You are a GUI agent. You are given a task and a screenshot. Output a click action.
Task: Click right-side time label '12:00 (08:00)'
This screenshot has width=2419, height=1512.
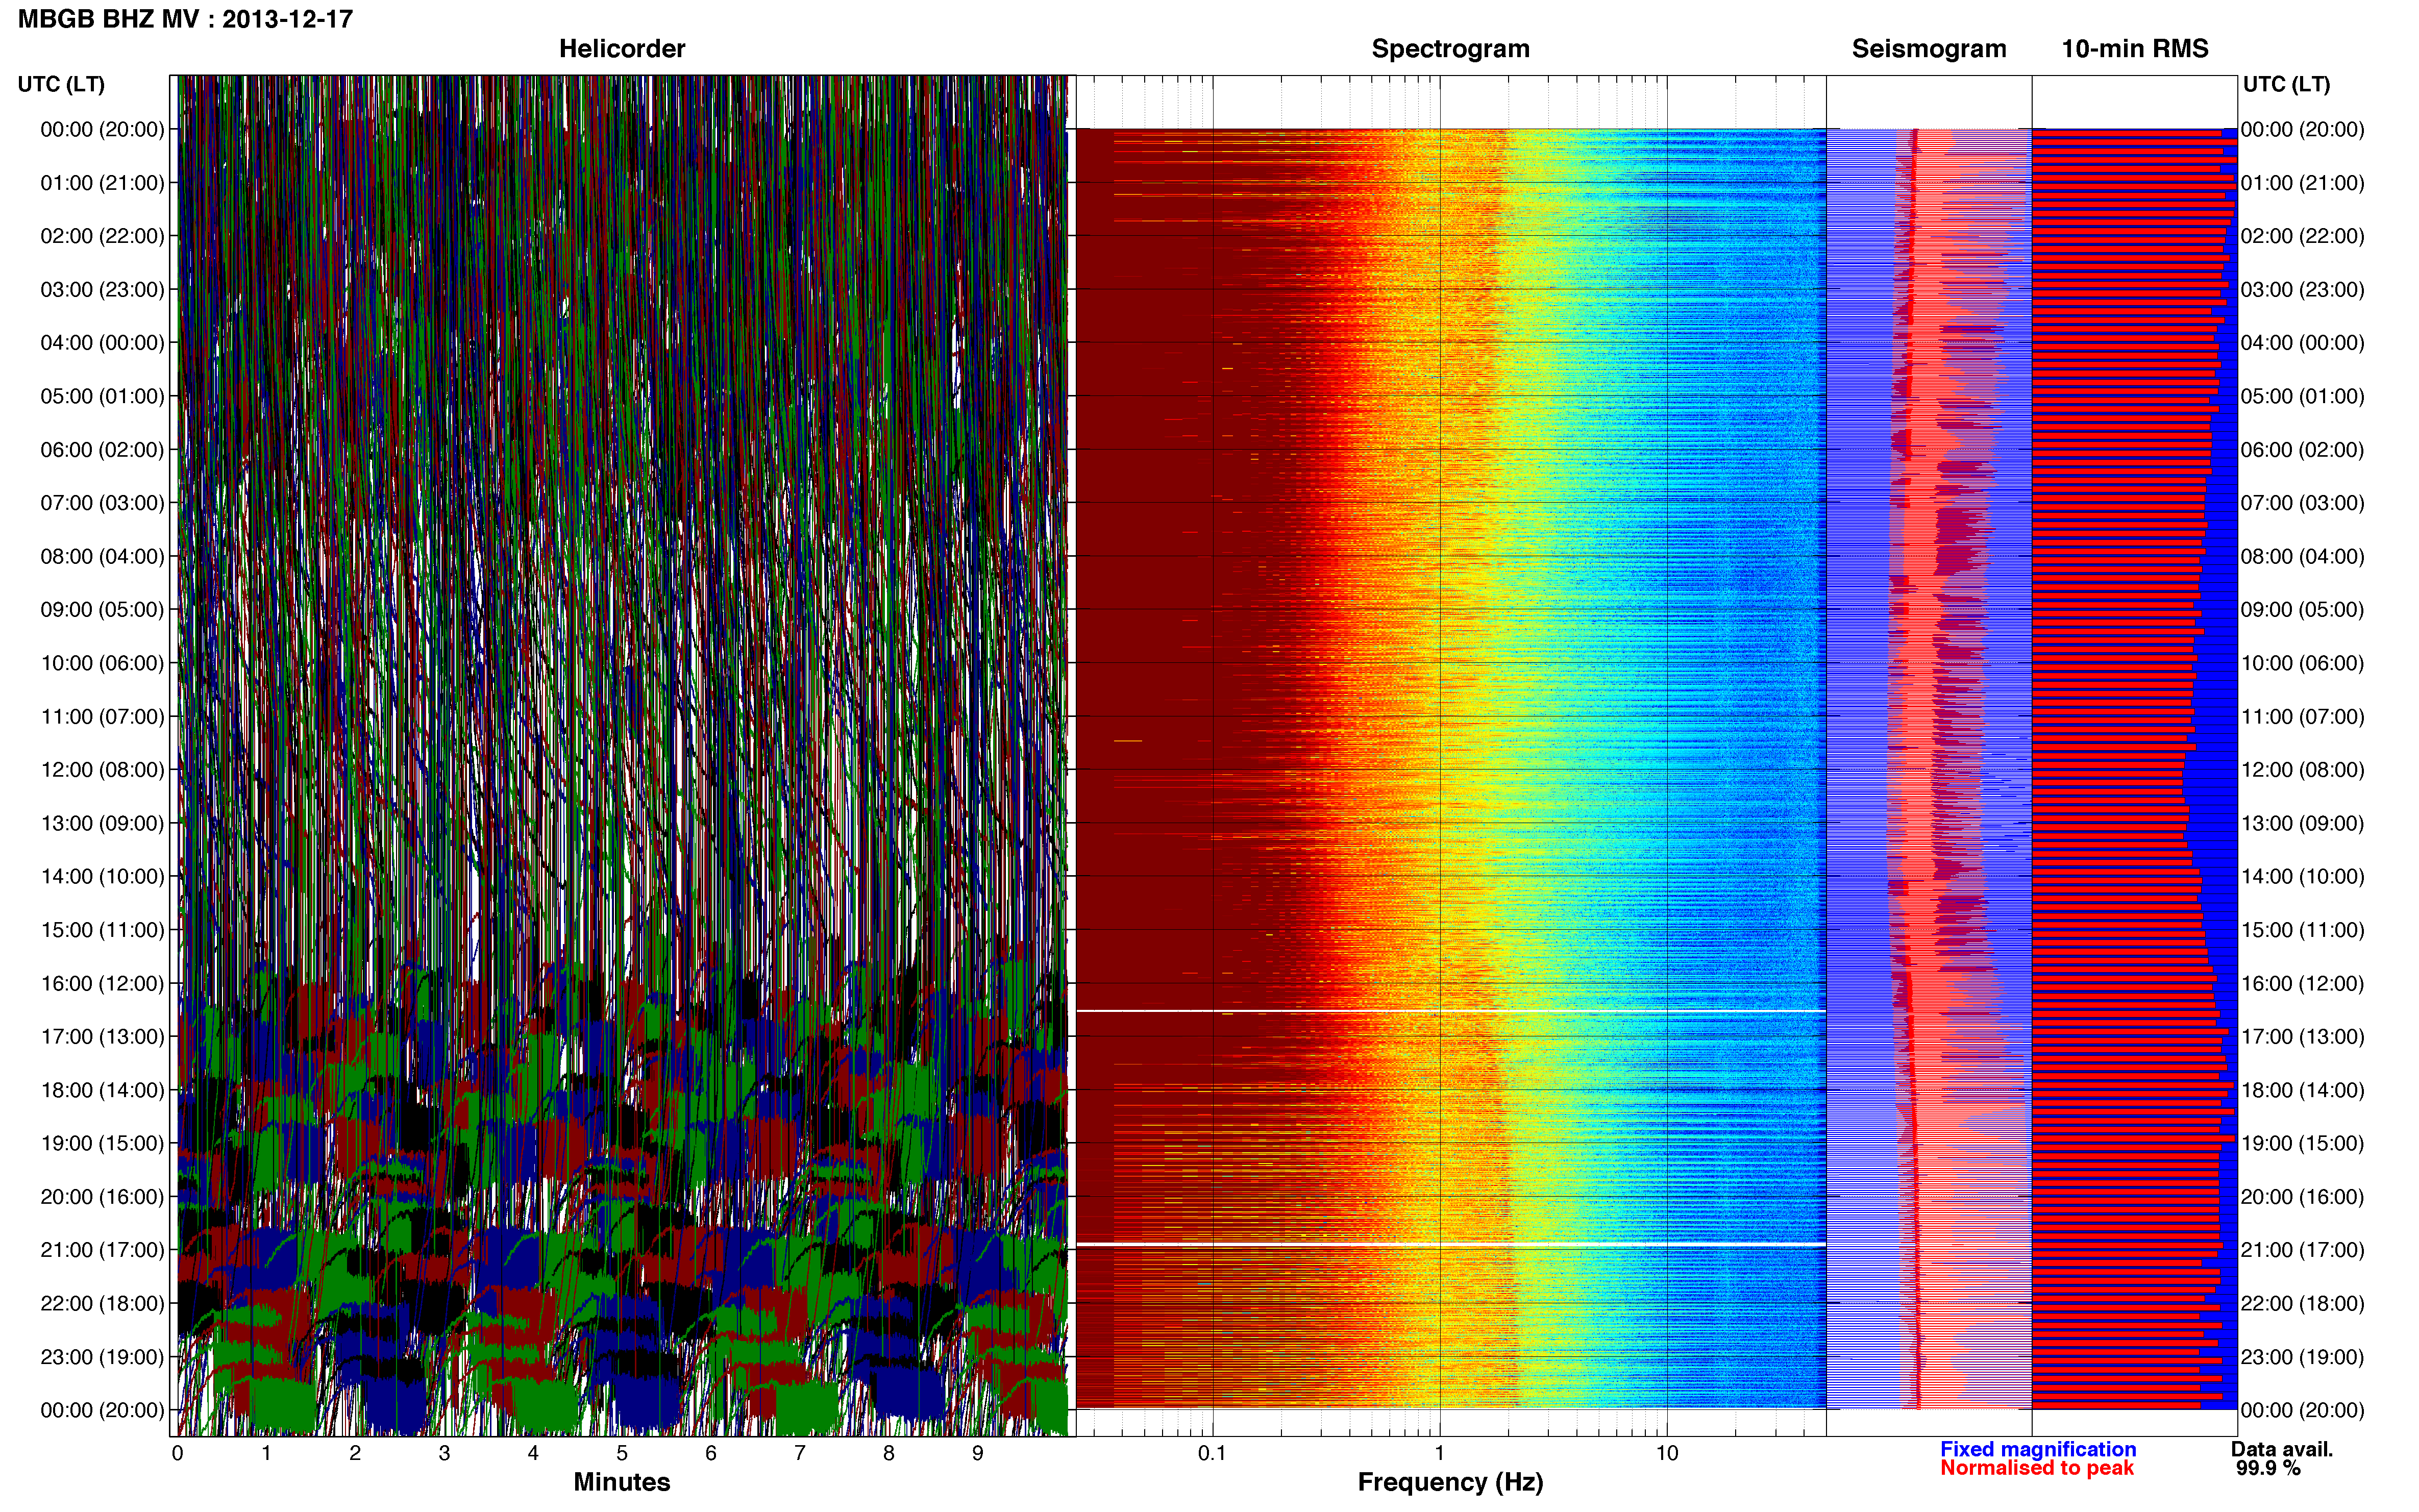(2302, 770)
